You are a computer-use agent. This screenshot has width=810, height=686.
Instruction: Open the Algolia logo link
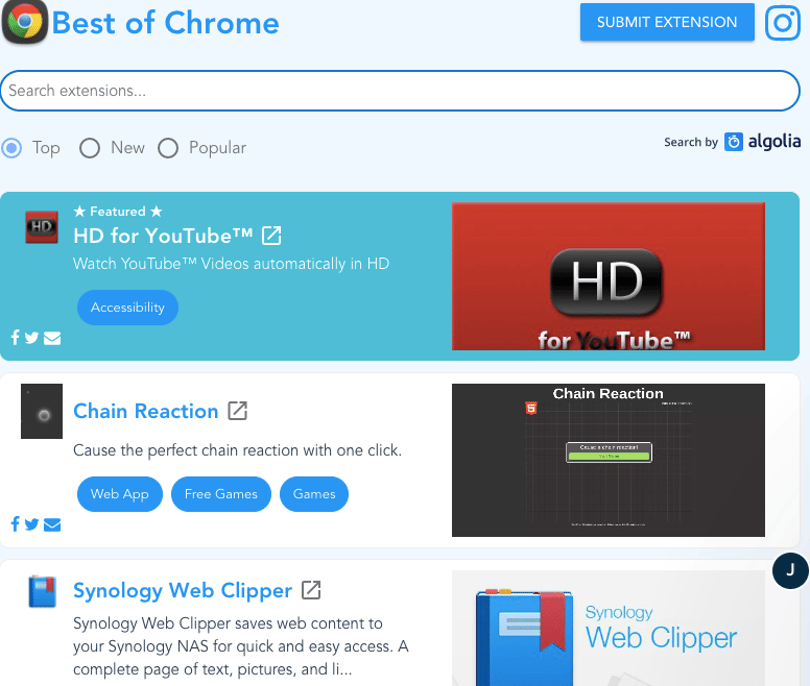pyautogui.click(x=762, y=142)
